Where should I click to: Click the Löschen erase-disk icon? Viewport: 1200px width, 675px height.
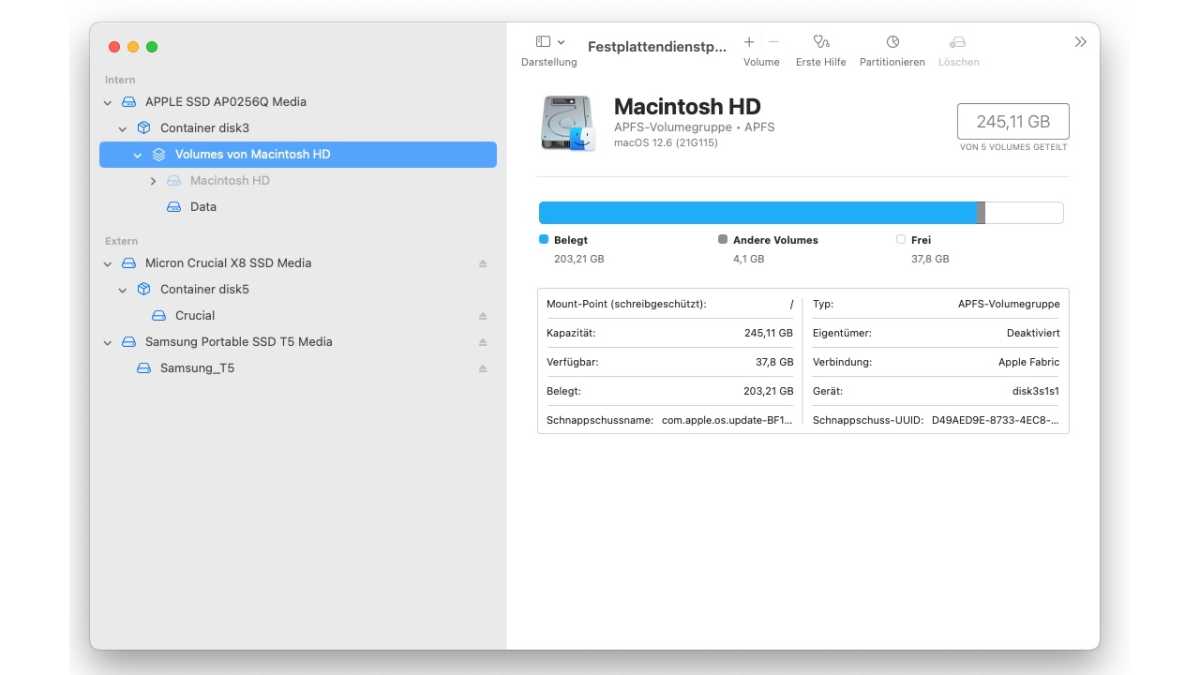pyautogui.click(x=958, y=42)
